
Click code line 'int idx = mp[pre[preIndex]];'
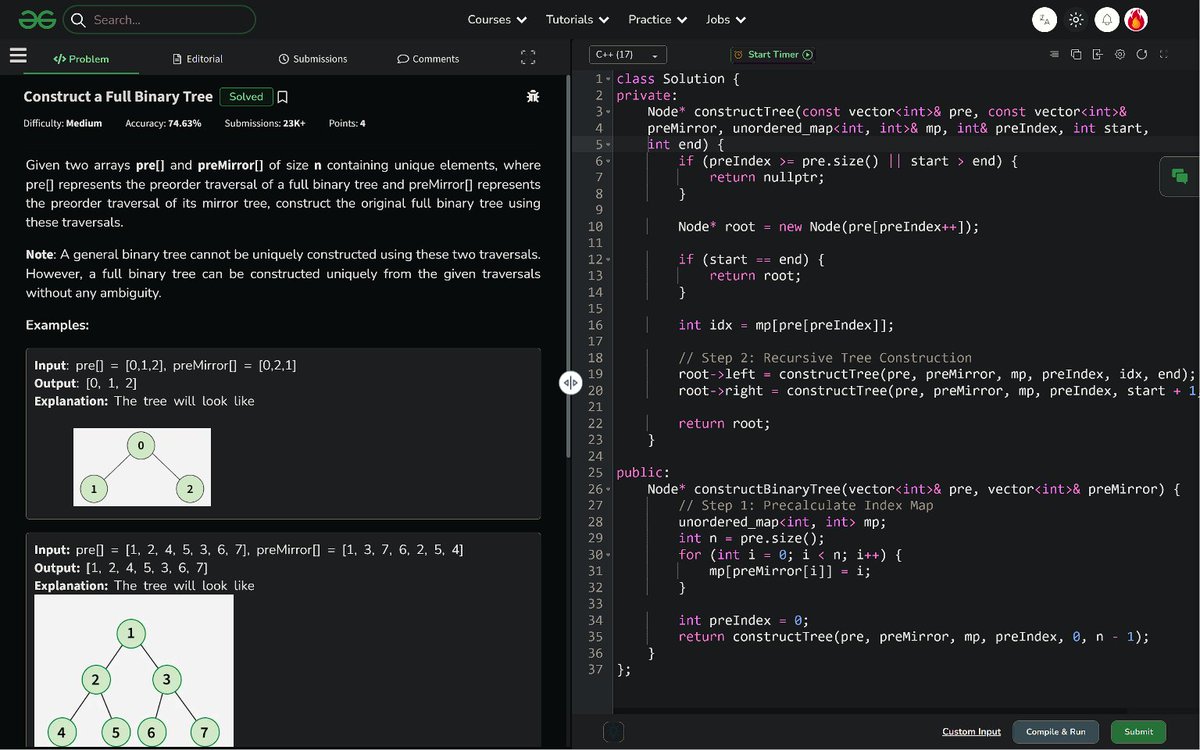tap(786, 325)
